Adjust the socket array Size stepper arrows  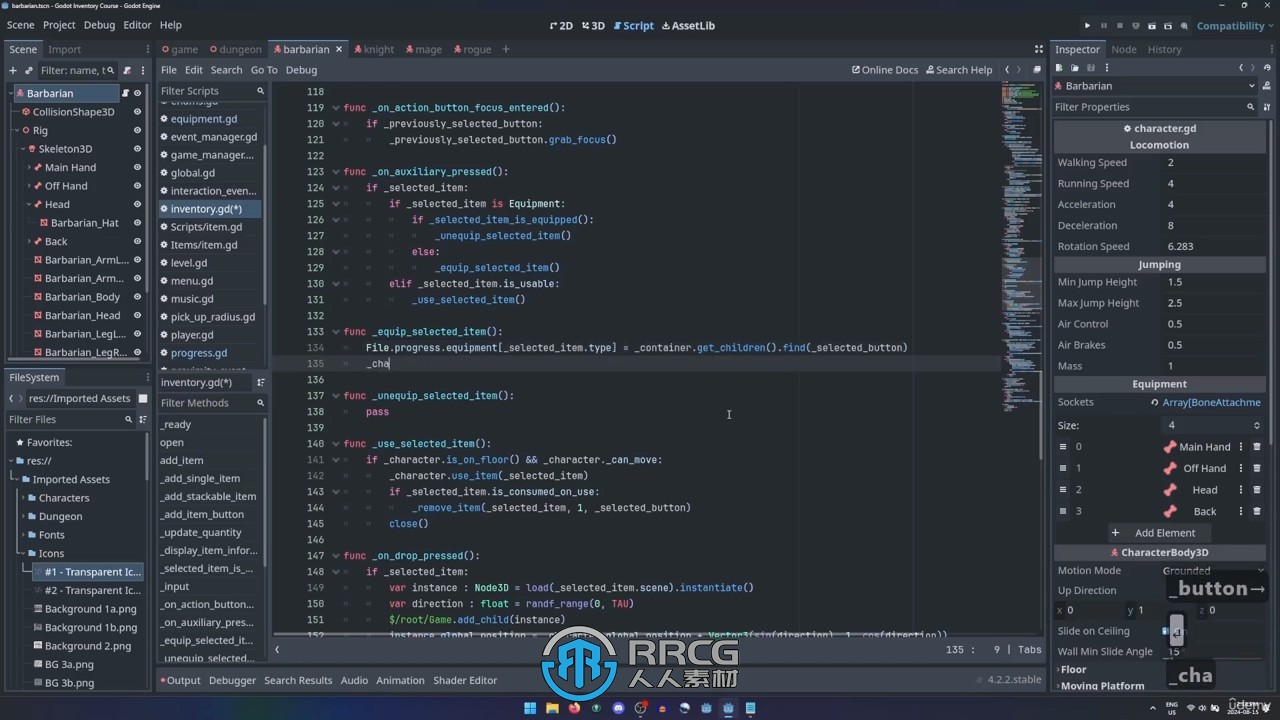coord(1257,425)
